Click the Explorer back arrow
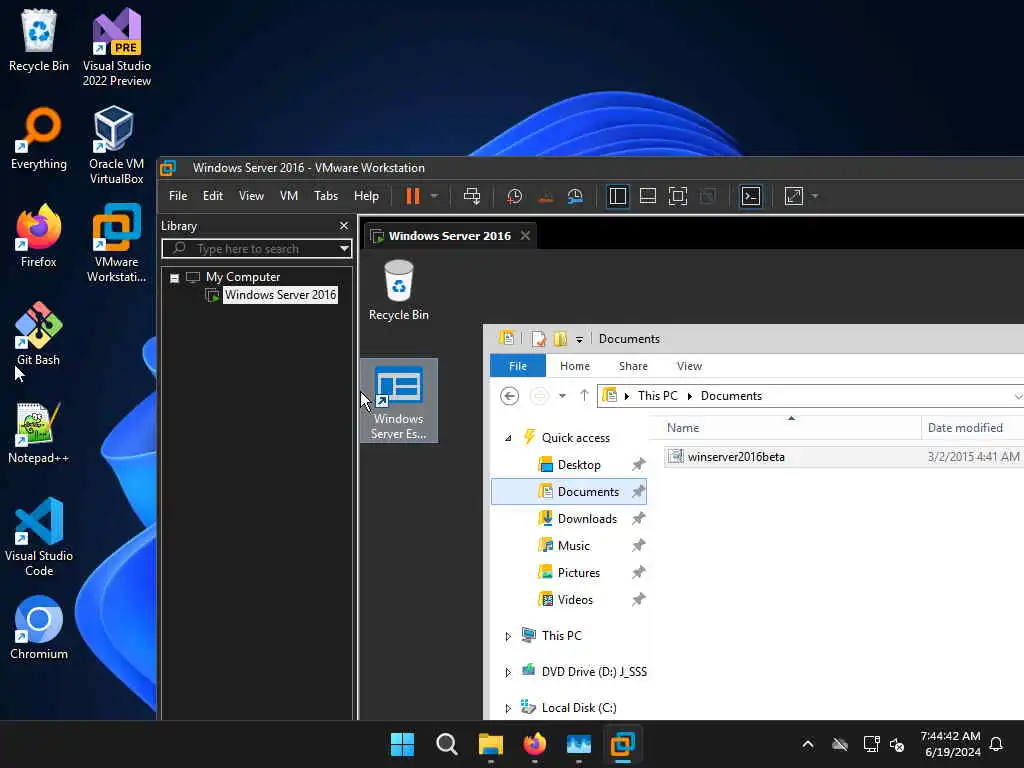This screenshot has height=768, width=1024. pos(509,396)
